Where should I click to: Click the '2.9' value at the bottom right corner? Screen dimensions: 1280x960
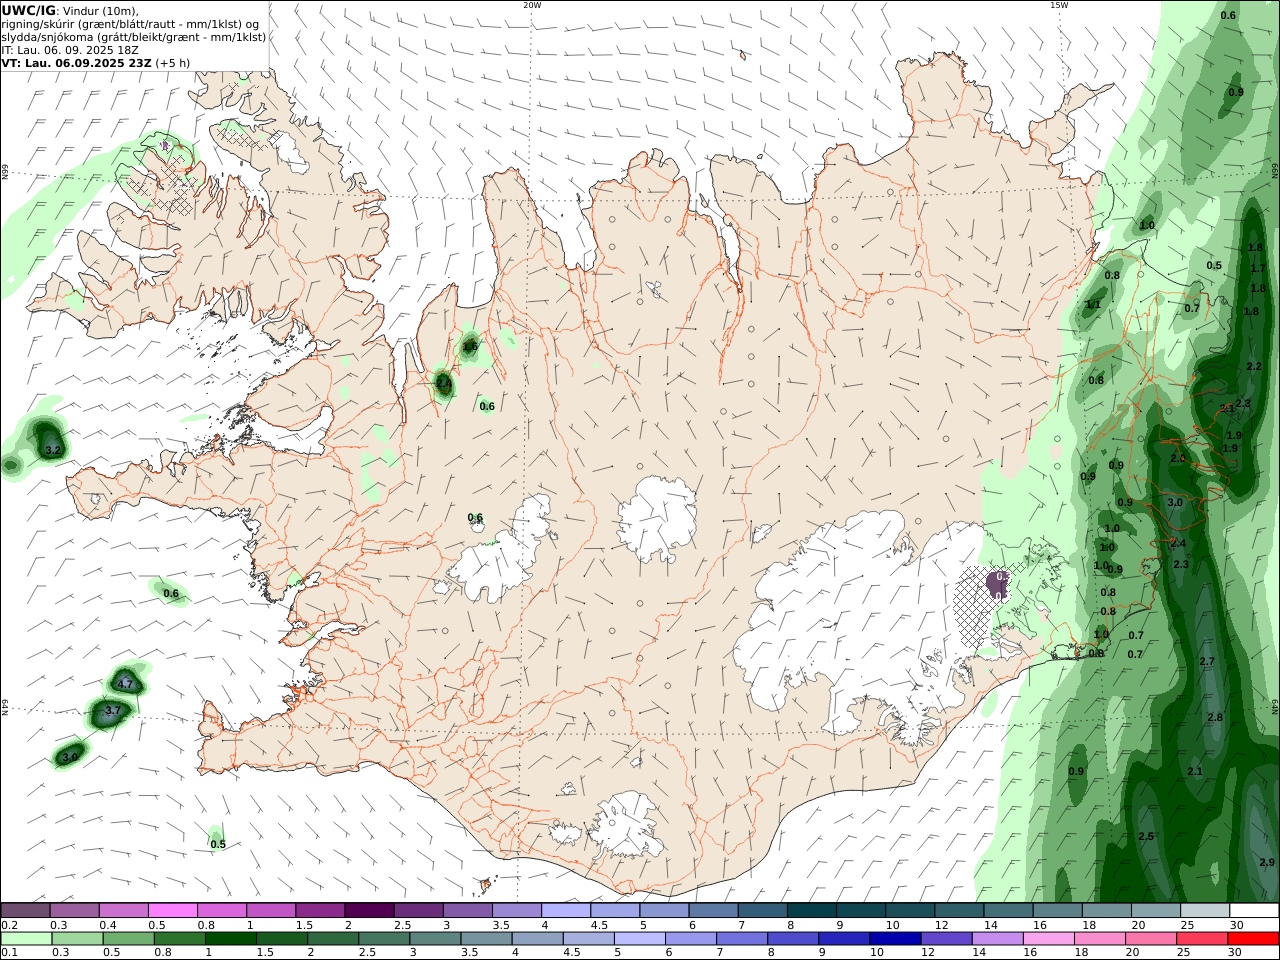pos(1267,862)
